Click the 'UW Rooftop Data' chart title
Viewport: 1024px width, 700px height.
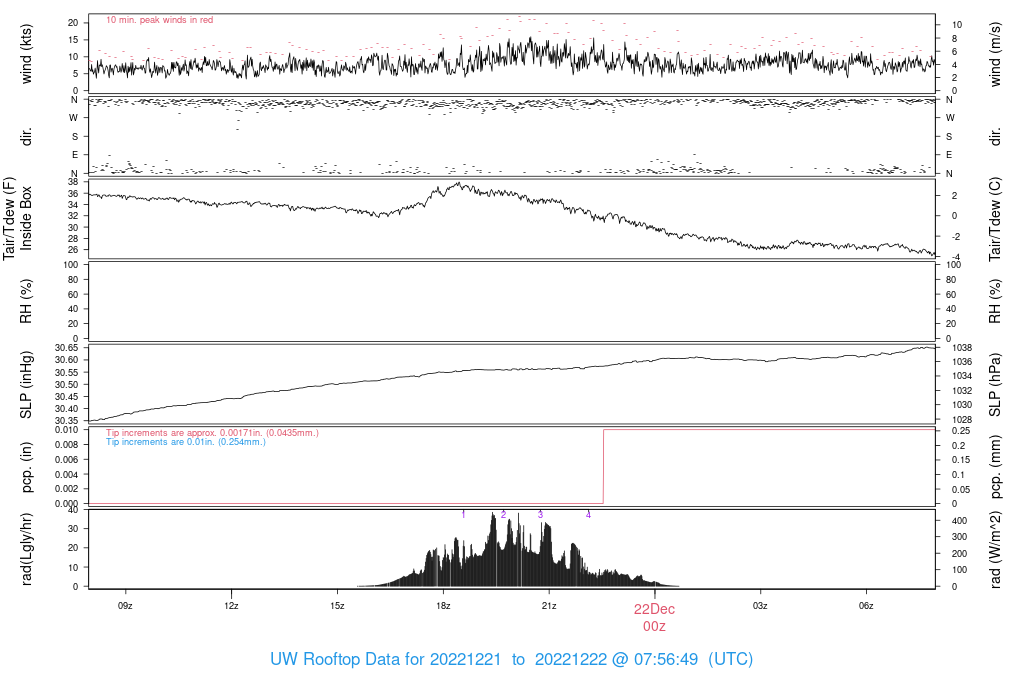(x=511, y=659)
